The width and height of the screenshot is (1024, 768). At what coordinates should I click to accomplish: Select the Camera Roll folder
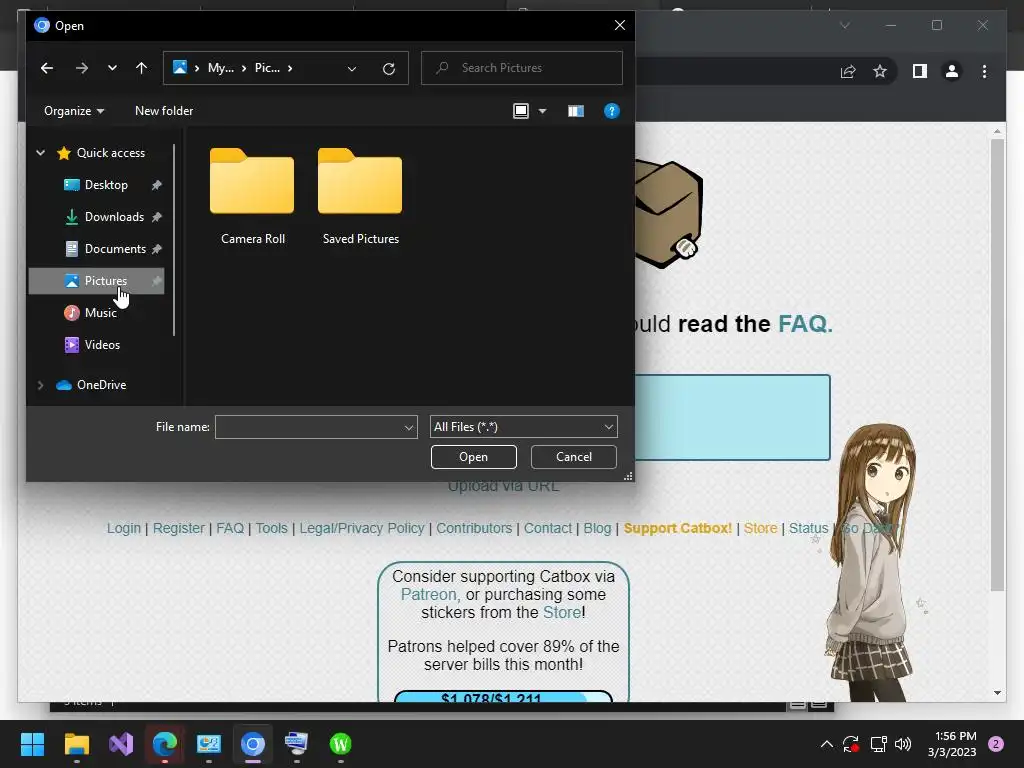click(x=252, y=197)
